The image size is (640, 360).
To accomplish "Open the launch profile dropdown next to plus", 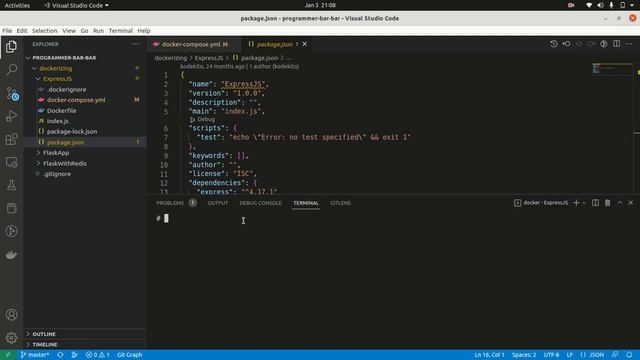I will point(584,203).
